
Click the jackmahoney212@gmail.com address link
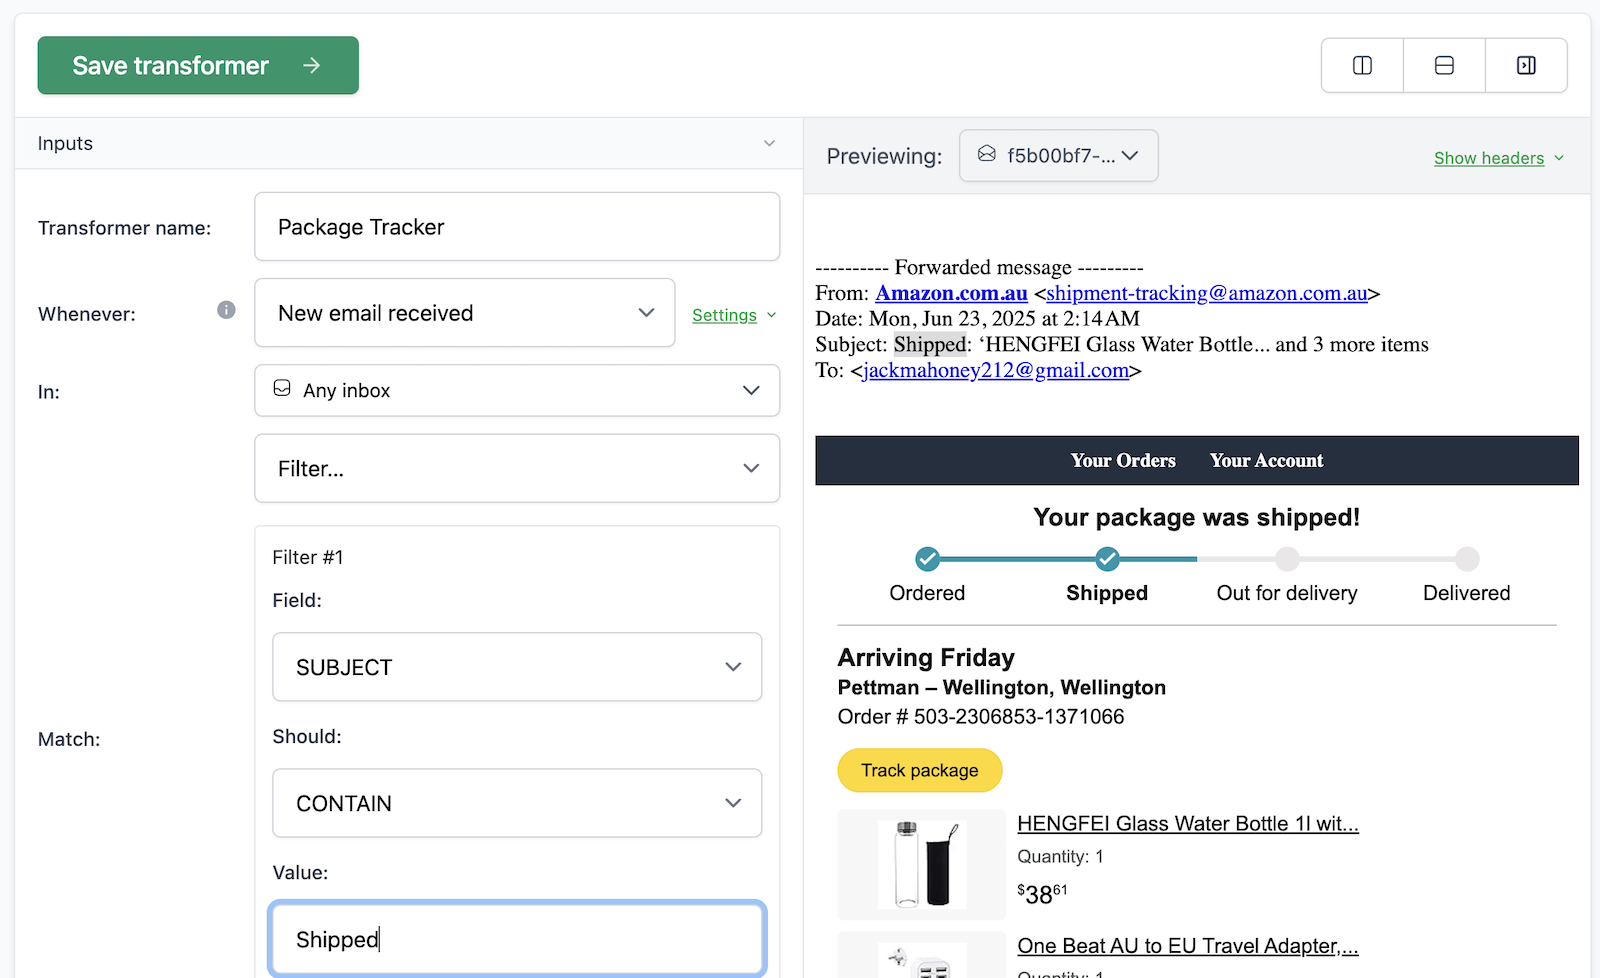pyautogui.click(x=996, y=370)
